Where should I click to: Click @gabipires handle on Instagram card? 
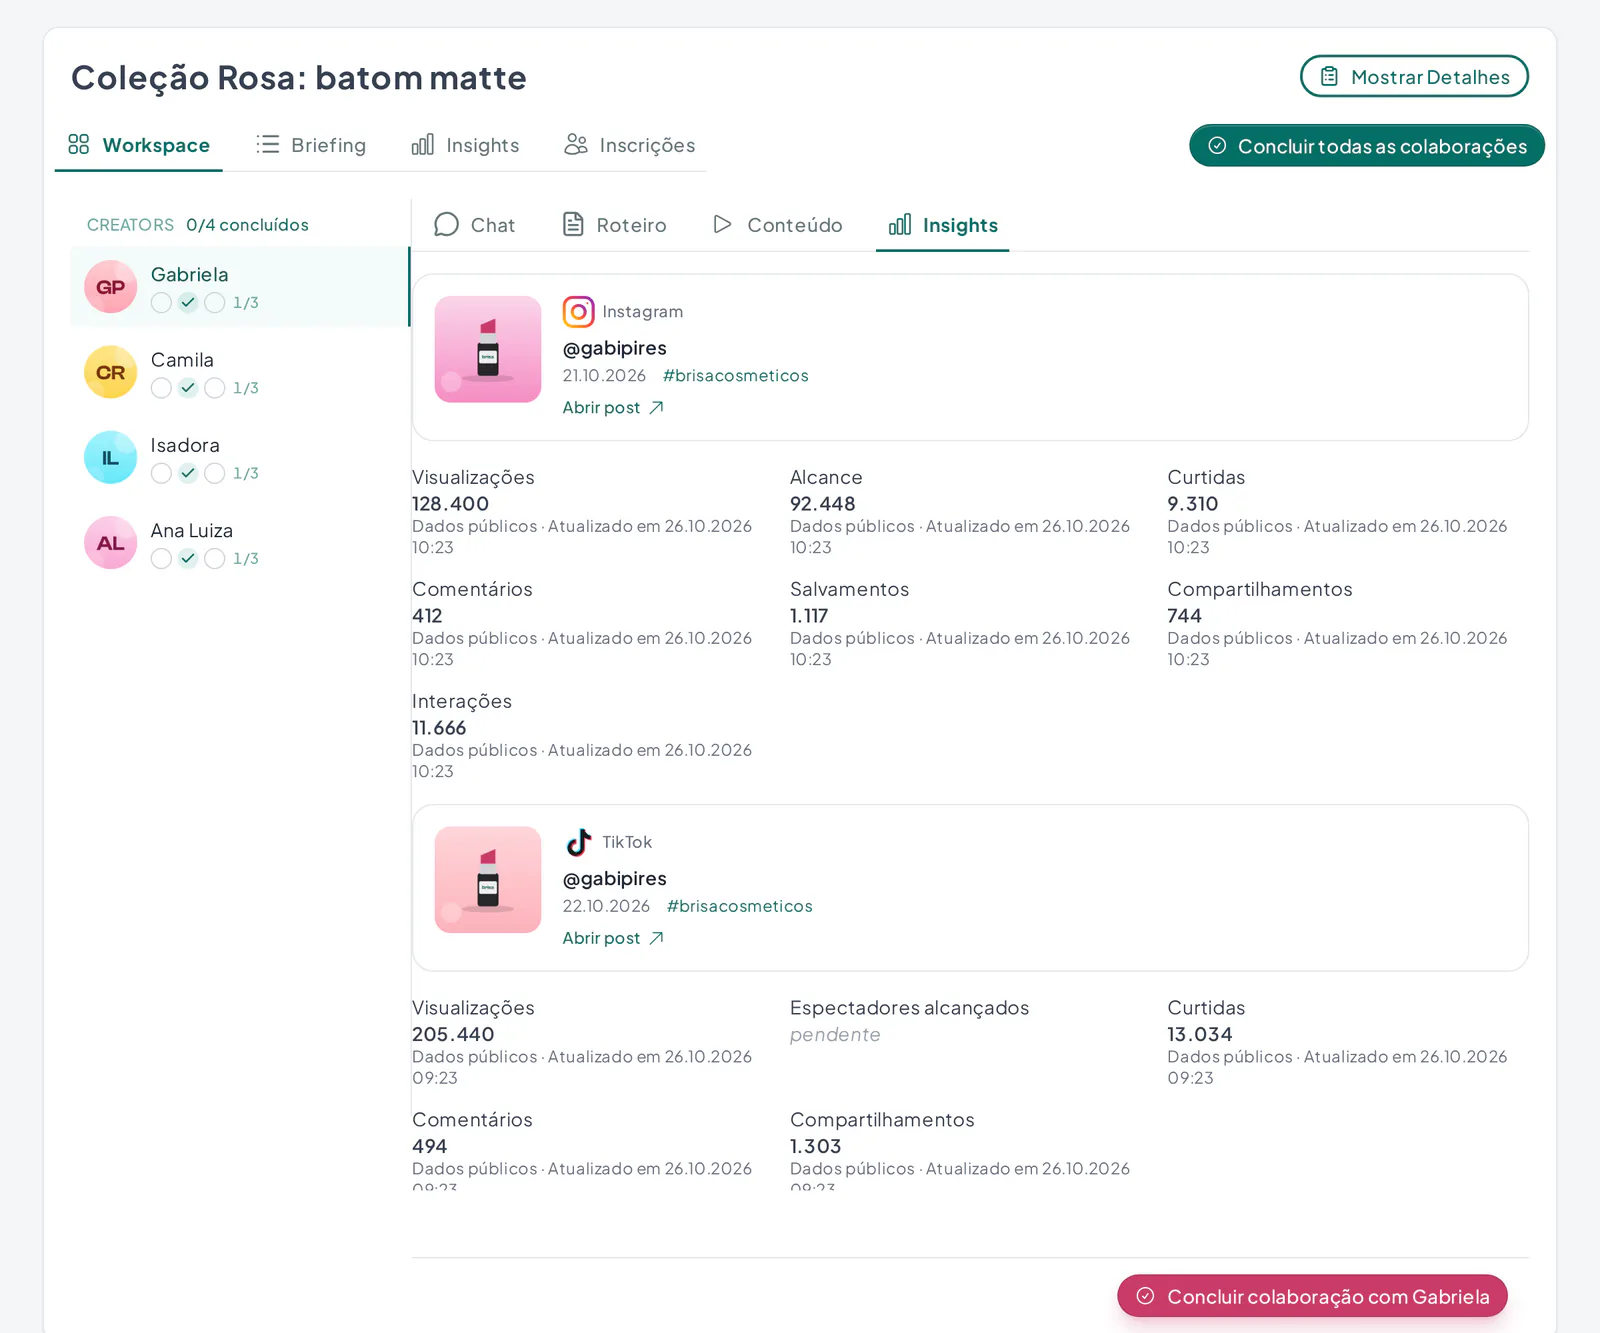tap(614, 348)
